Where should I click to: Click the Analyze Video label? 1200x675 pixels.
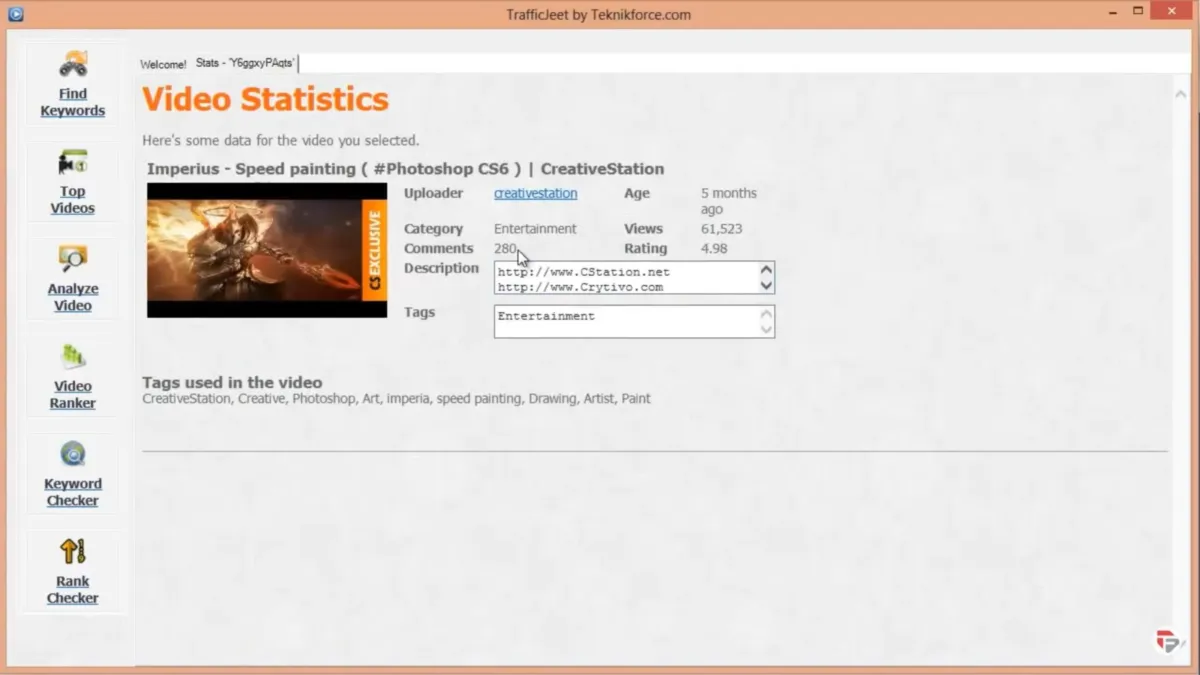click(73, 297)
